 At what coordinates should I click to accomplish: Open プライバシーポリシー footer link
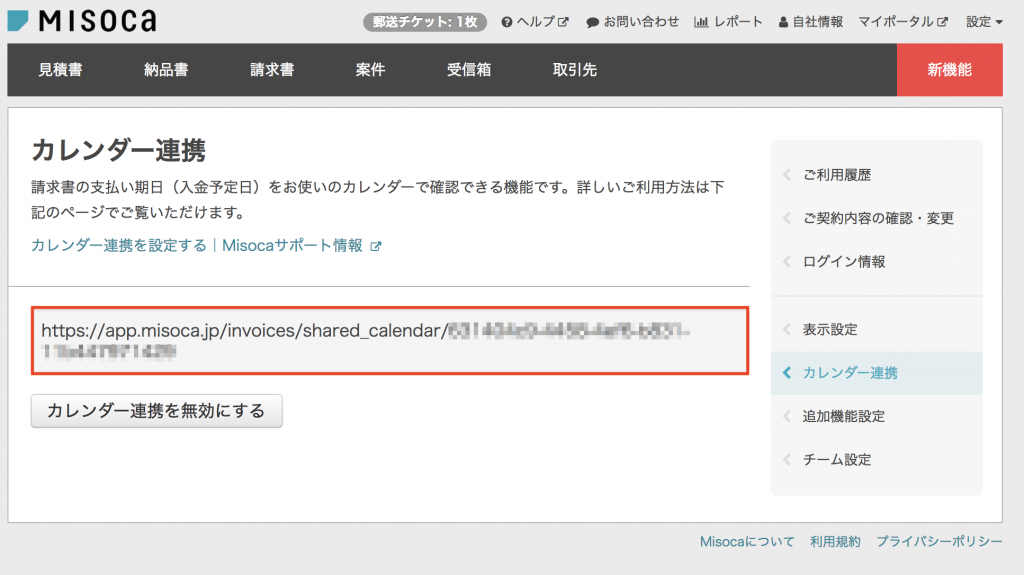[939, 542]
